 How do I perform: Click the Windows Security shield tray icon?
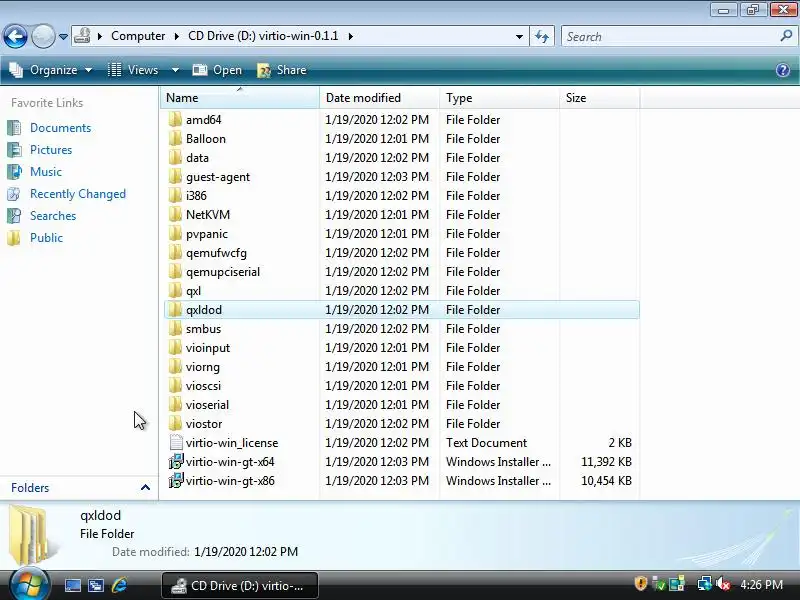(640, 583)
